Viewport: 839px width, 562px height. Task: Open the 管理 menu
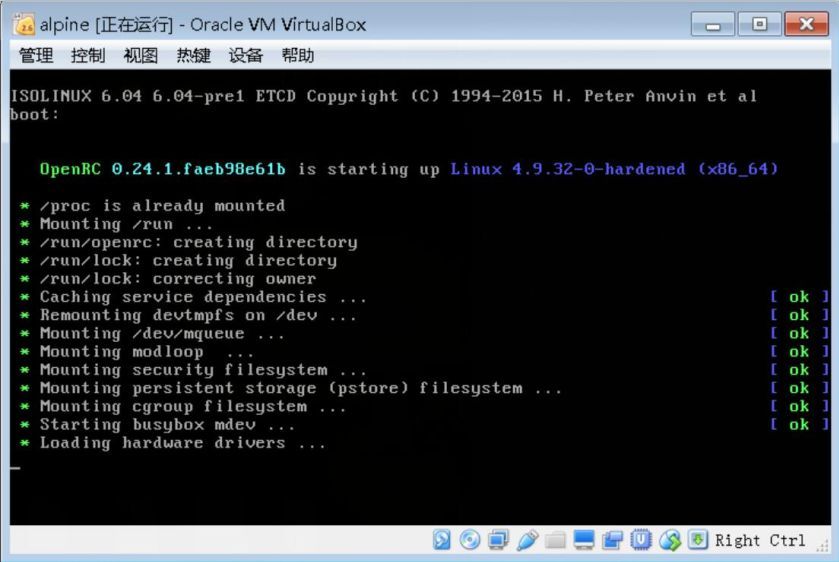[x=36, y=56]
